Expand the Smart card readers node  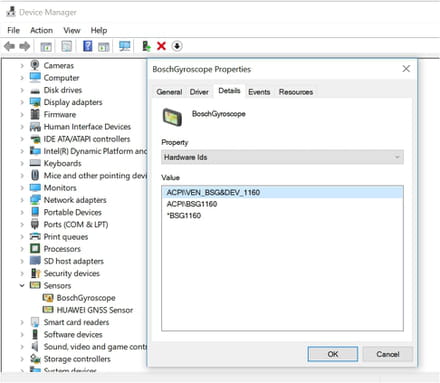click(22, 322)
